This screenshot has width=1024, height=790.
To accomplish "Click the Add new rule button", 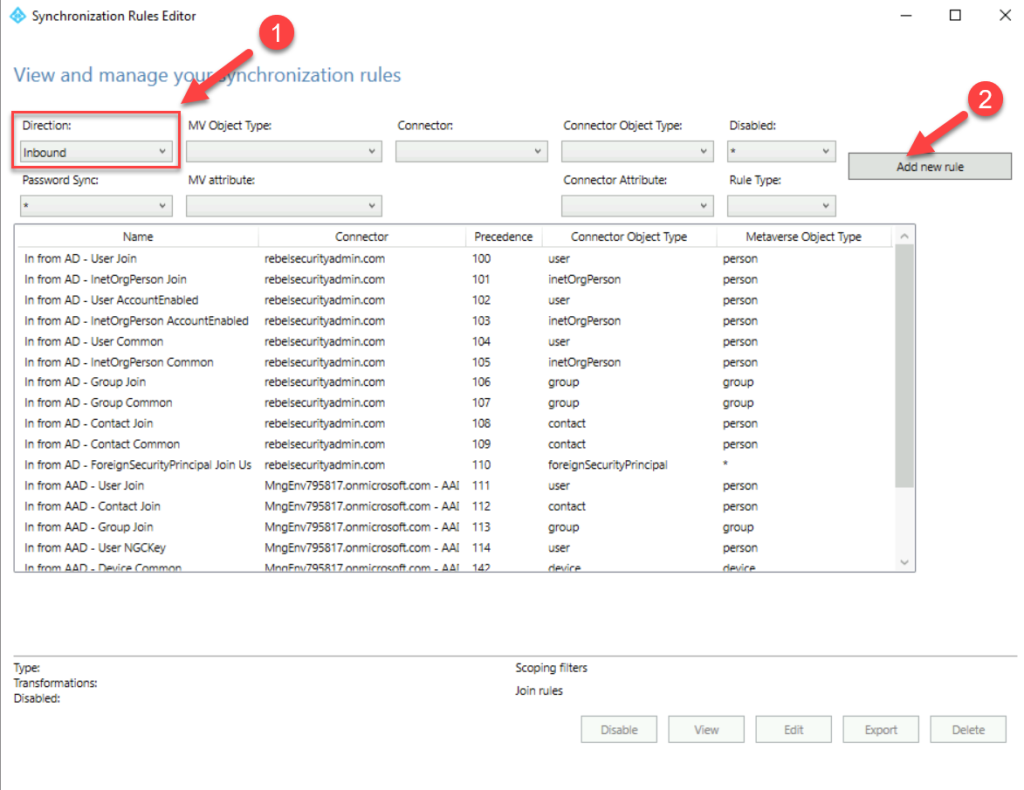I will click(x=928, y=166).
